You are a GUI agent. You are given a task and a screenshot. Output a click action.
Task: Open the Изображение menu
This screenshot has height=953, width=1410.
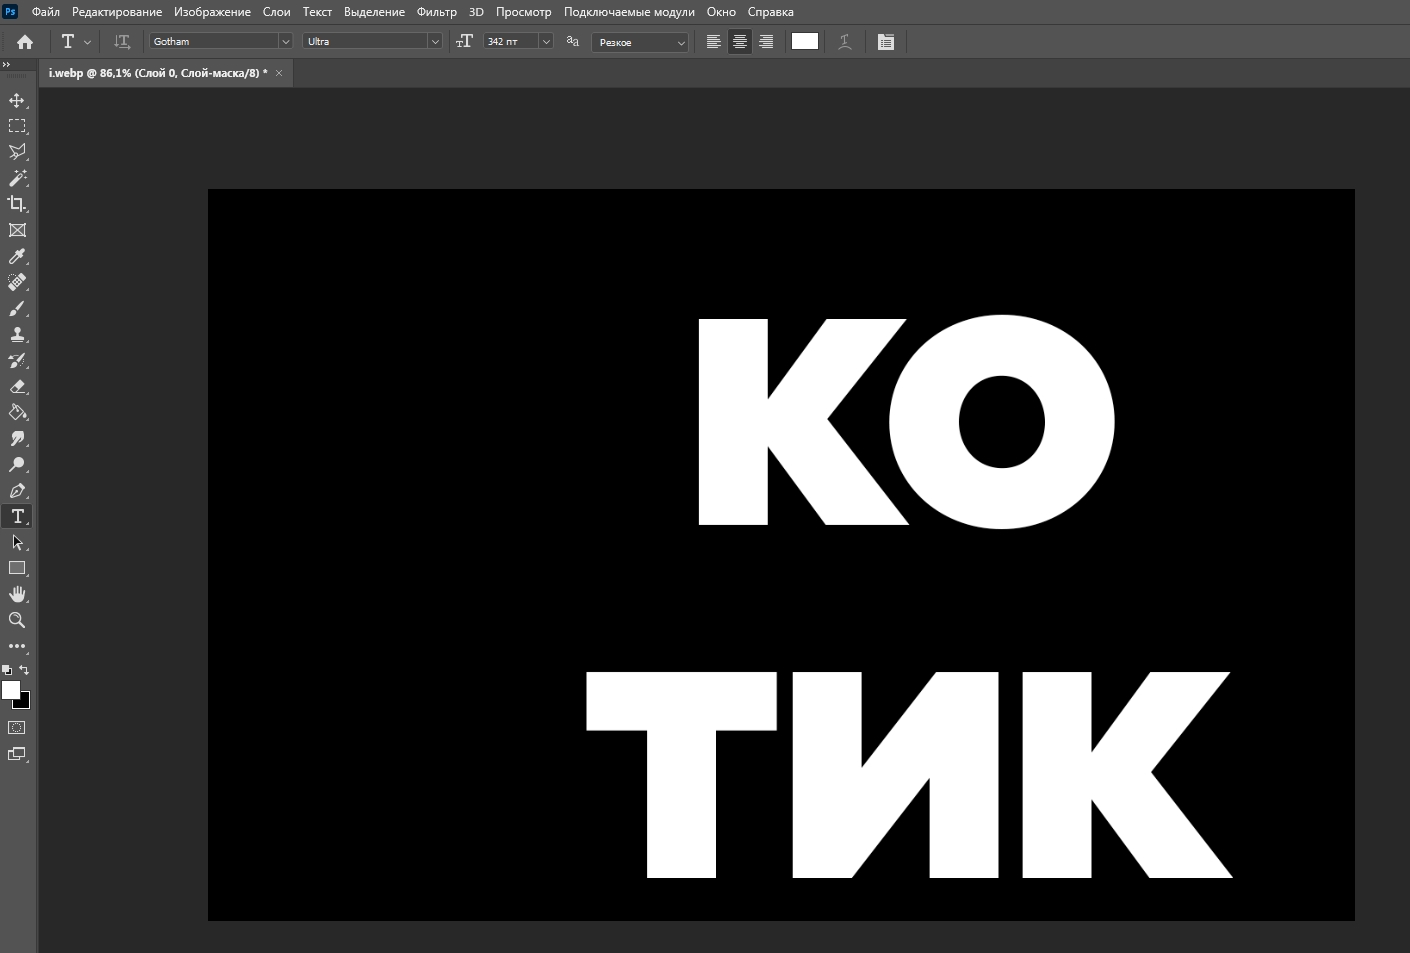pos(212,12)
